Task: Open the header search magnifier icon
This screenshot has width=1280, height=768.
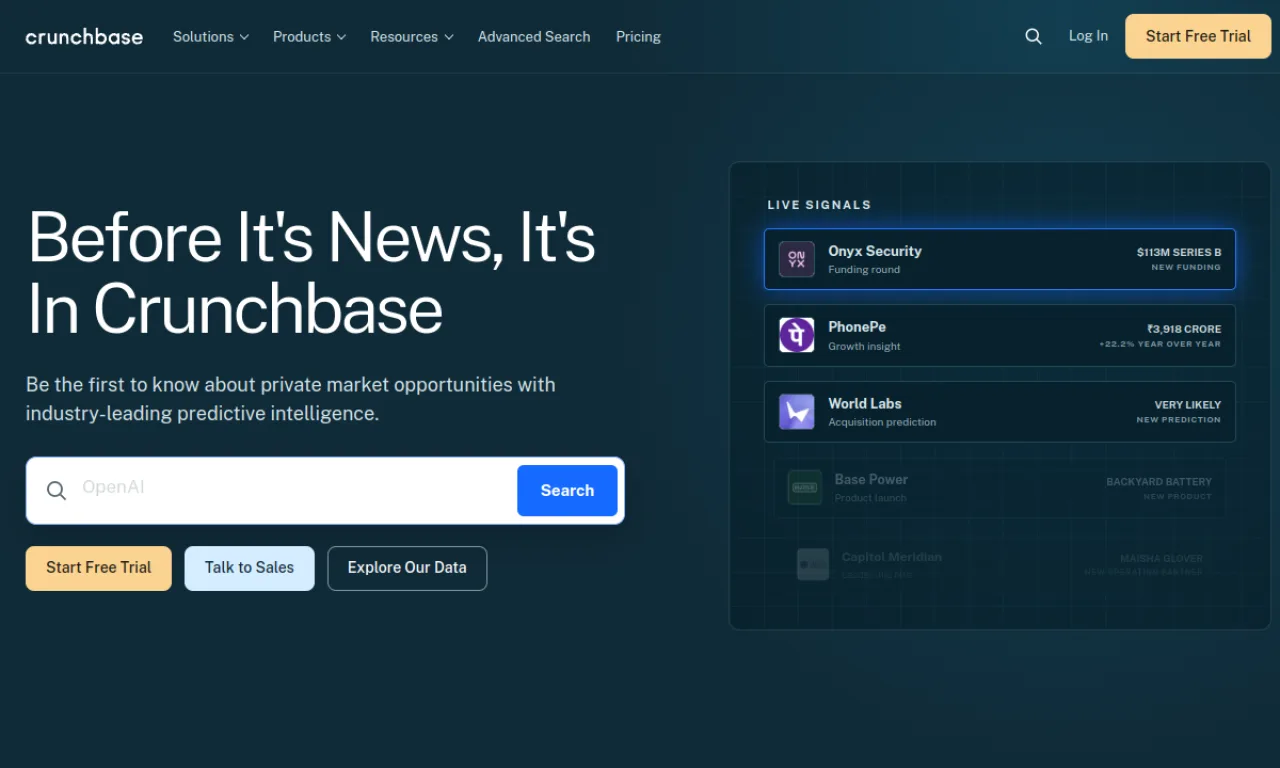Action: (1034, 36)
